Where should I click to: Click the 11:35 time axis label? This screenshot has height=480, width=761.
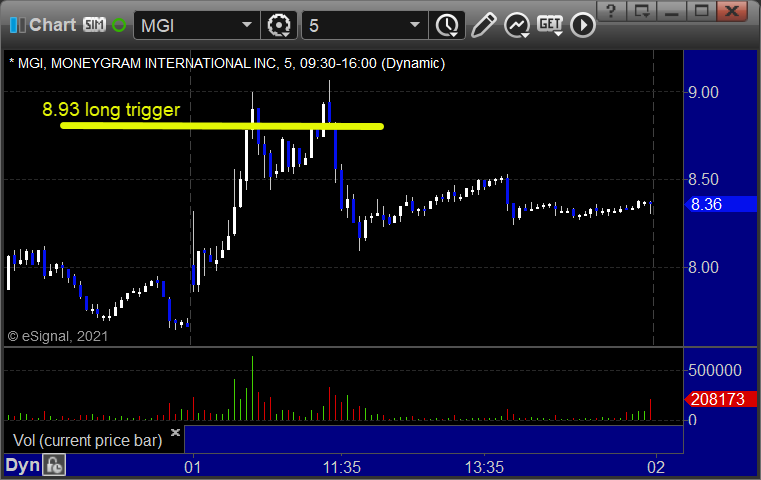point(342,467)
